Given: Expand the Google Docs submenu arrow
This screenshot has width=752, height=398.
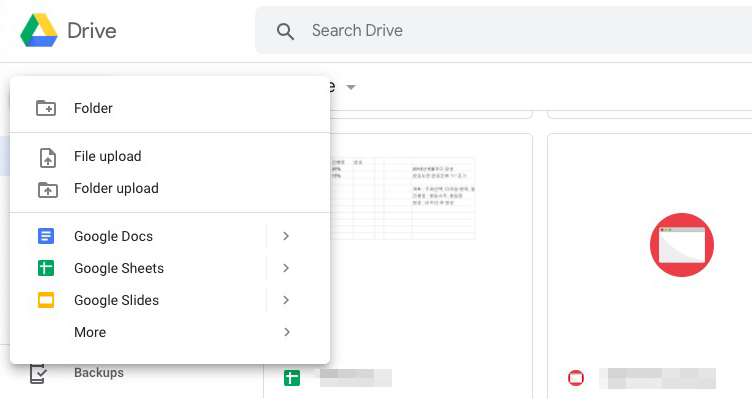Looking at the screenshot, I should 286,236.
